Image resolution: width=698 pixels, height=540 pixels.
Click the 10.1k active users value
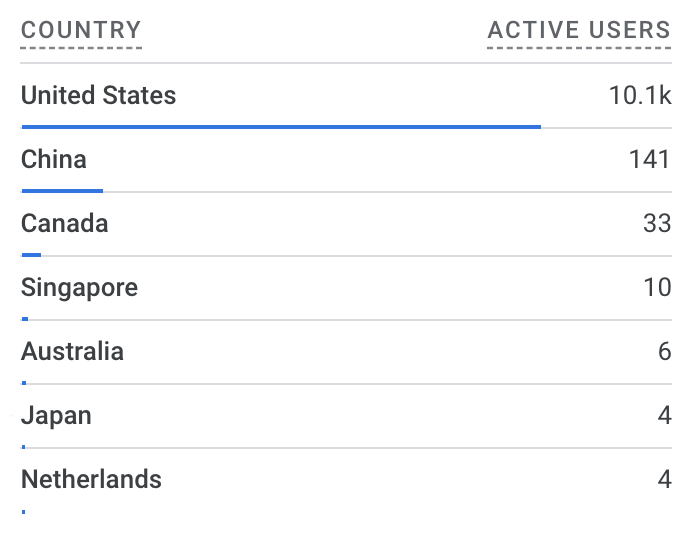pos(640,96)
